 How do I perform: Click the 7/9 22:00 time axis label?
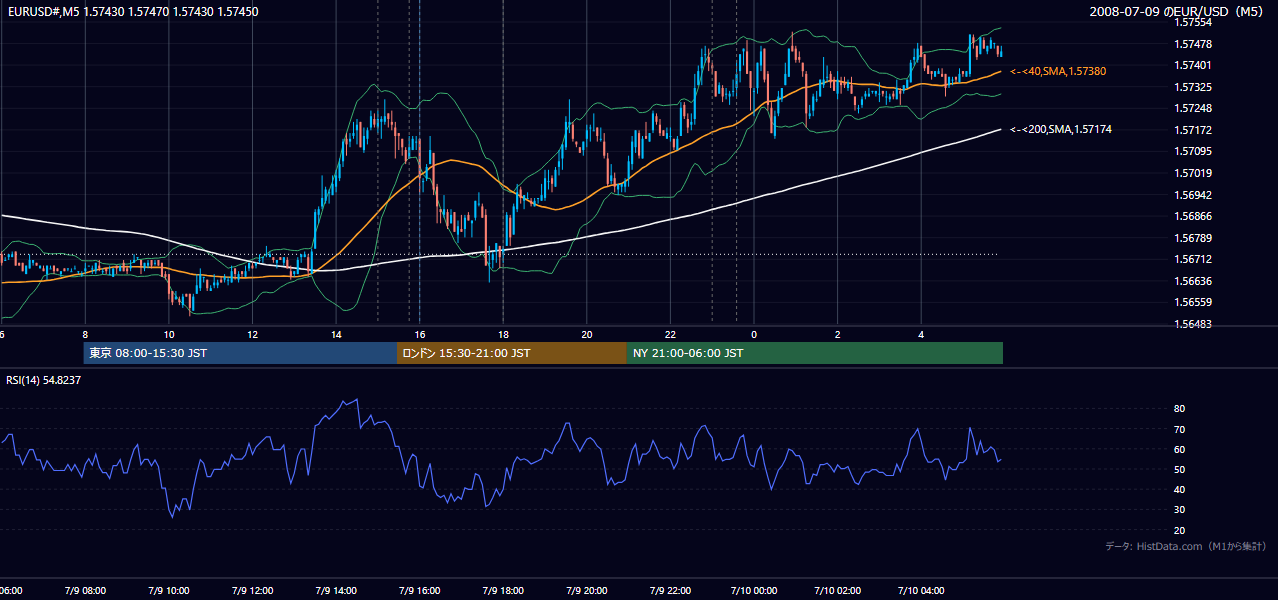pyautogui.click(x=671, y=590)
